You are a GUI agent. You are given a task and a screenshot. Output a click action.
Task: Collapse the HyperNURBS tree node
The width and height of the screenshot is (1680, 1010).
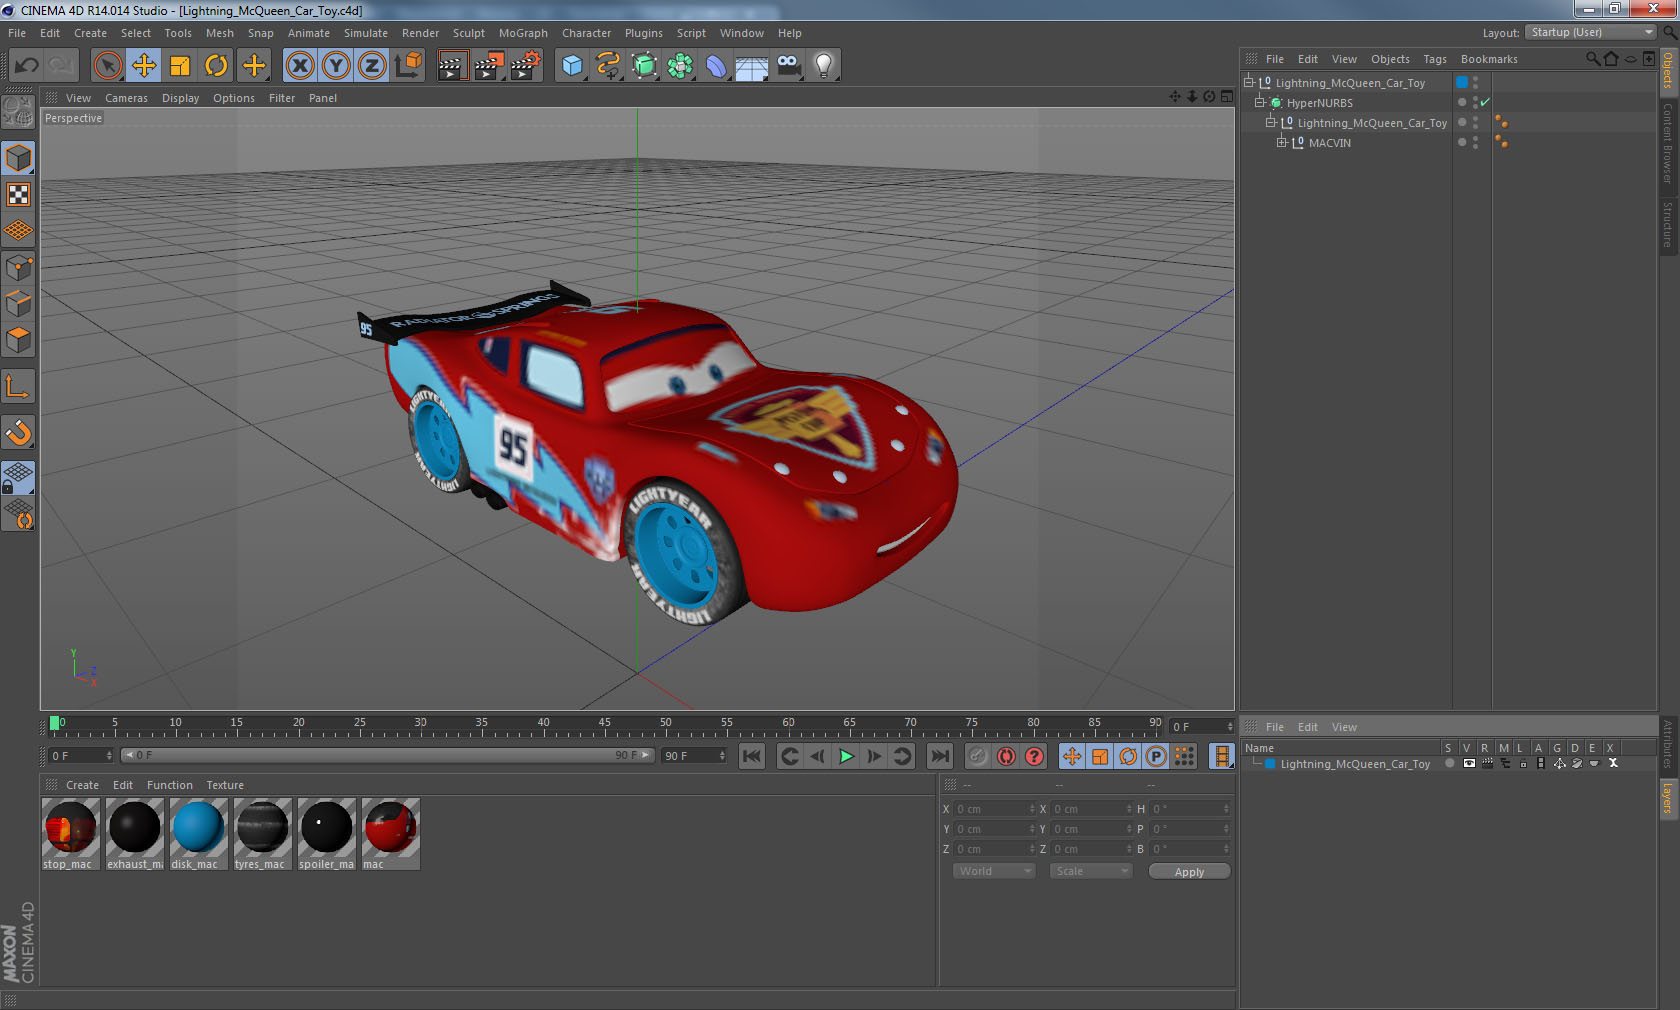[1260, 103]
